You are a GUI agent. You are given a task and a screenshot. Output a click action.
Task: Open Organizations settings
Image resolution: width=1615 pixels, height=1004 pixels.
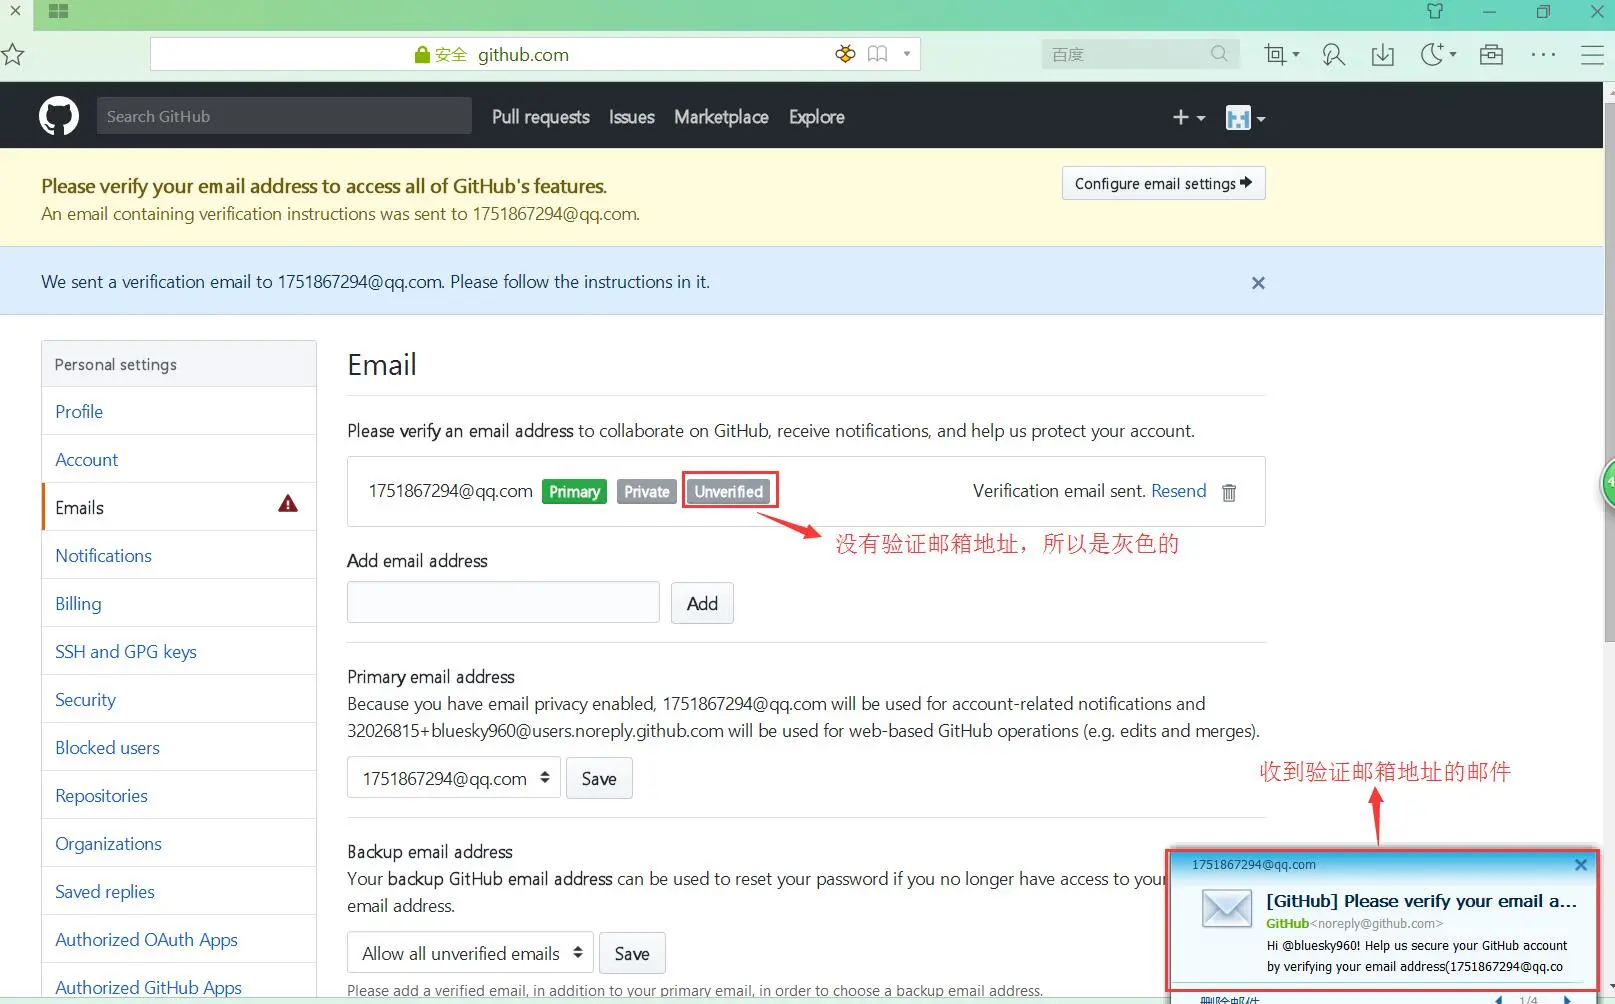pyautogui.click(x=179, y=844)
